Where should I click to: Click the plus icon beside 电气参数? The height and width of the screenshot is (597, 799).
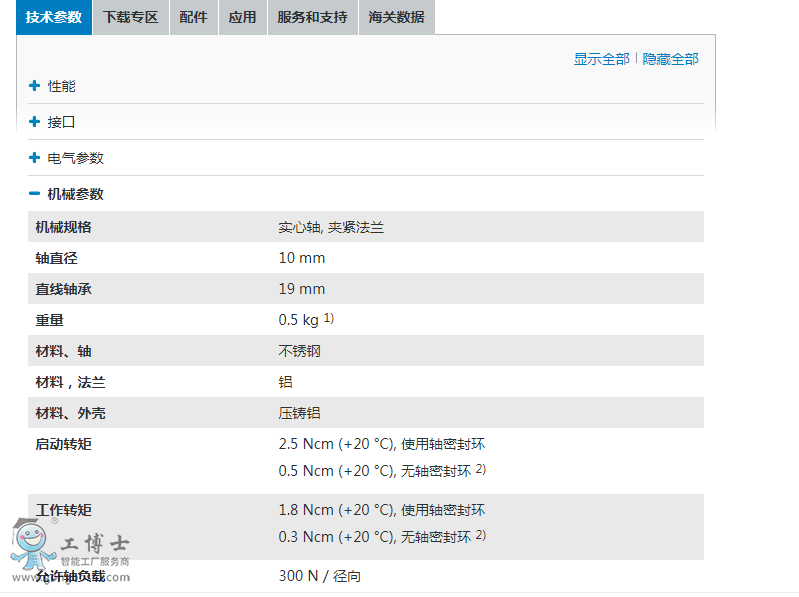point(35,158)
